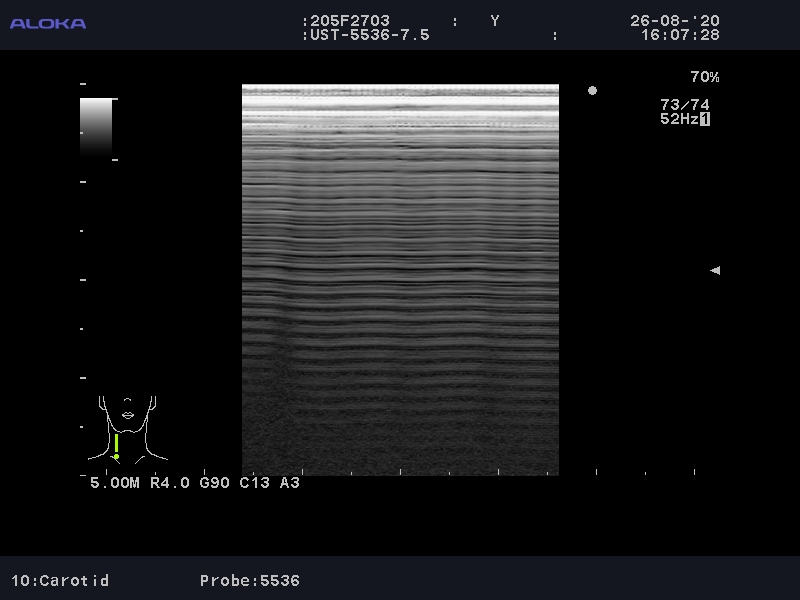Click the 73/74 frame counter
This screenshot has height=600, width=800.
click(684, 104)
